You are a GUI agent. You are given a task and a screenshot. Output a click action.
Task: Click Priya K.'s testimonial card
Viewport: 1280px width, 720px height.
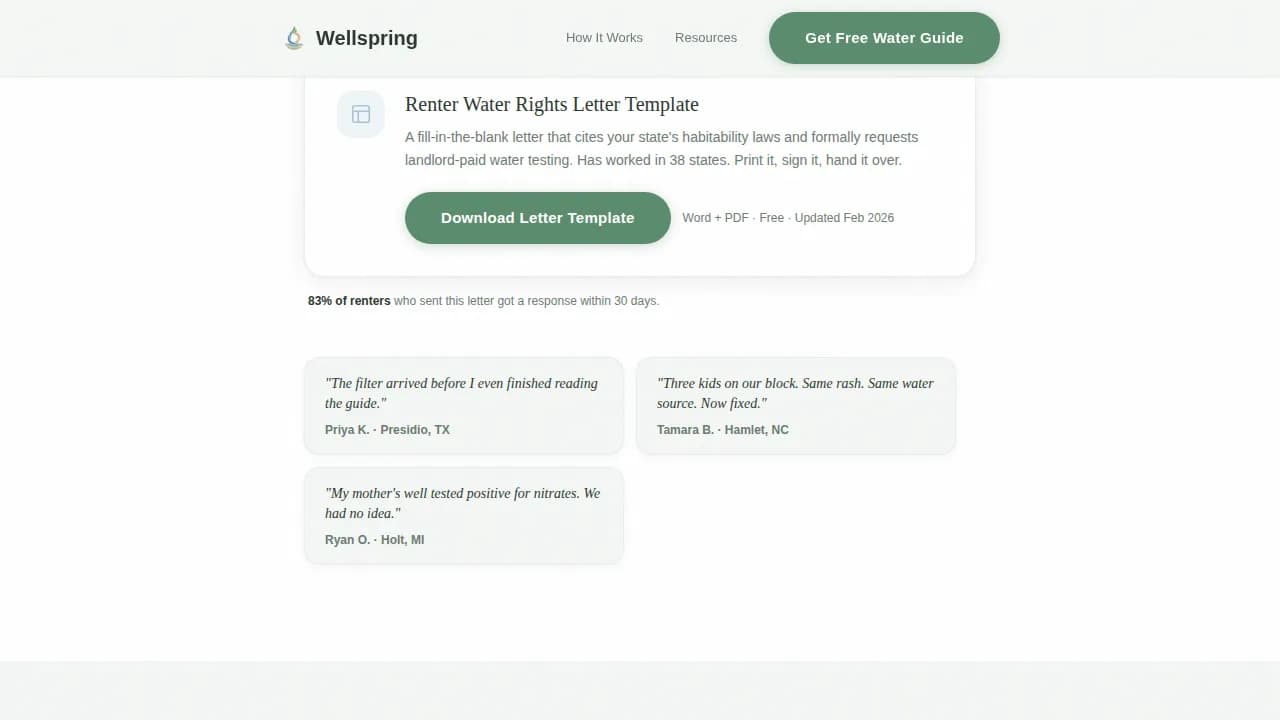pyautogui.click(x=463, y=405)
